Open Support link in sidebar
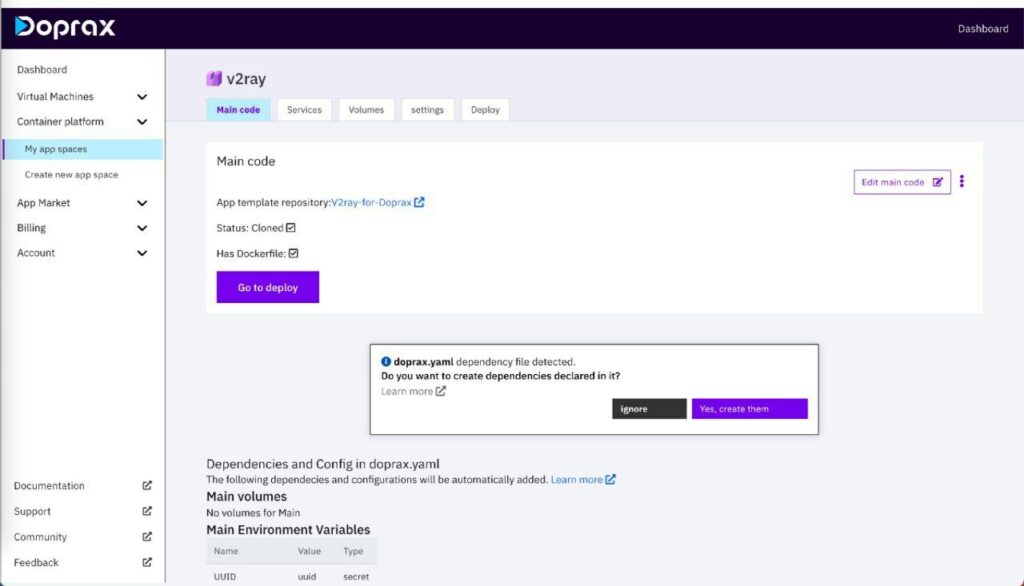Viewport: 1024px width, 586px height. click(32, 511)
